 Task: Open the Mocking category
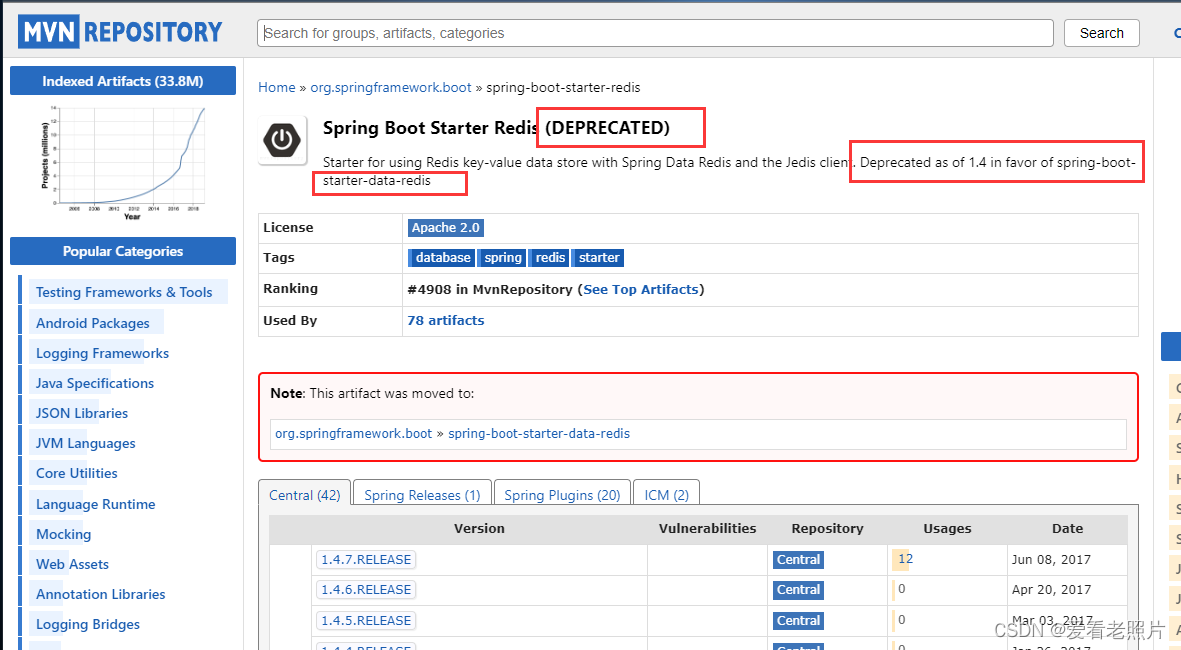[63, 534]
